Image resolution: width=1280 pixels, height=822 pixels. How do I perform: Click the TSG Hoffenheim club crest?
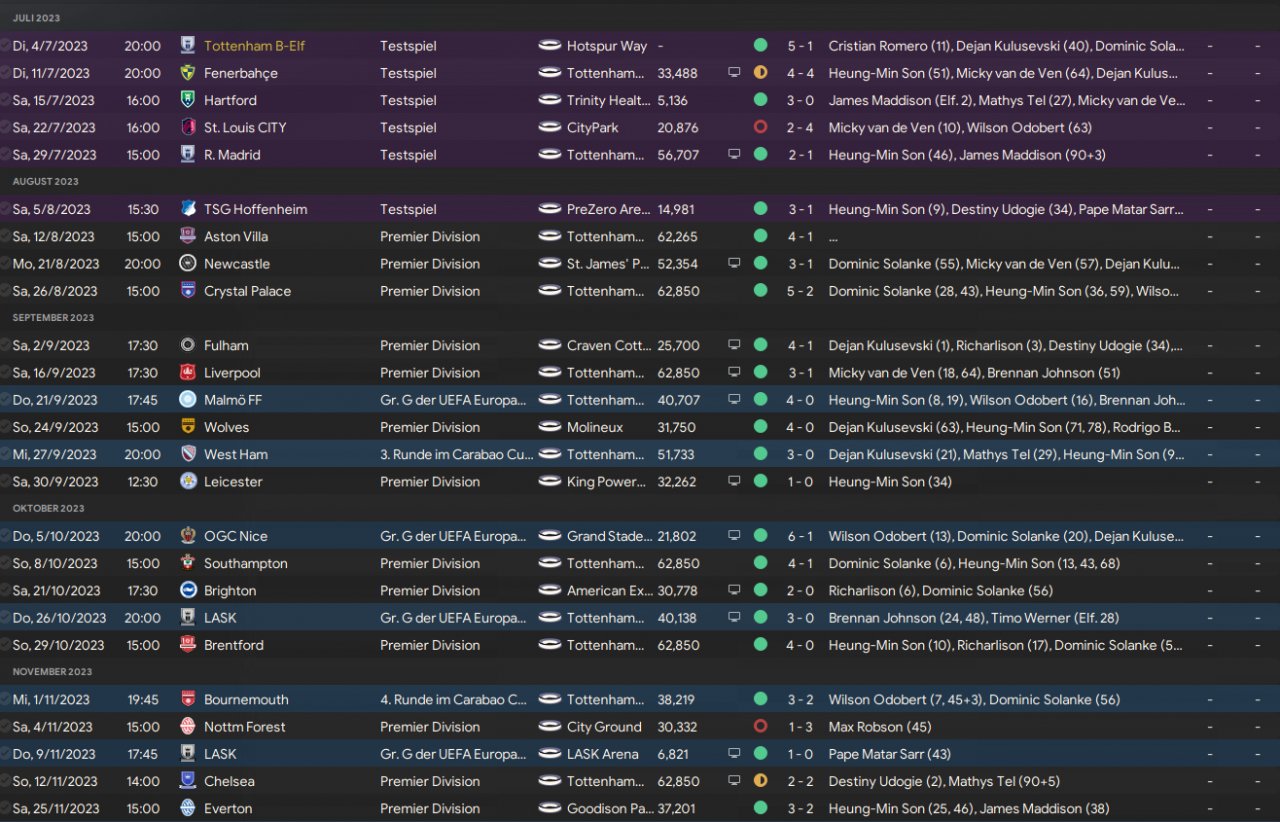pos(187,209)
